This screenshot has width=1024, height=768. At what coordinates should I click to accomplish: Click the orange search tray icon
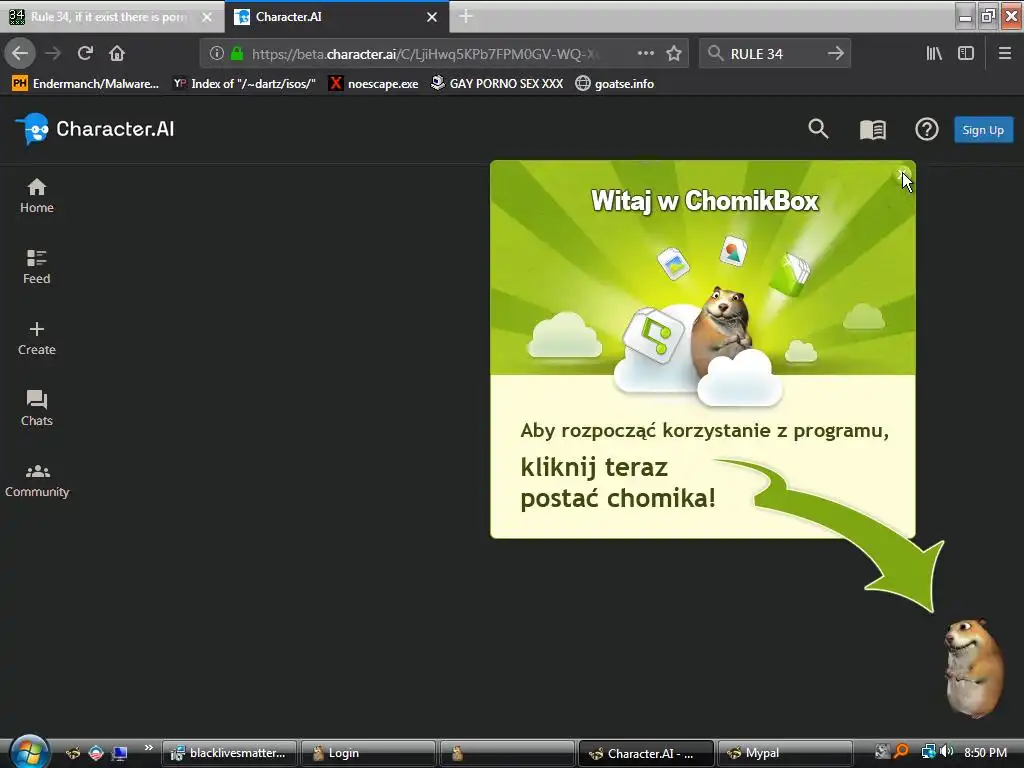902,752
